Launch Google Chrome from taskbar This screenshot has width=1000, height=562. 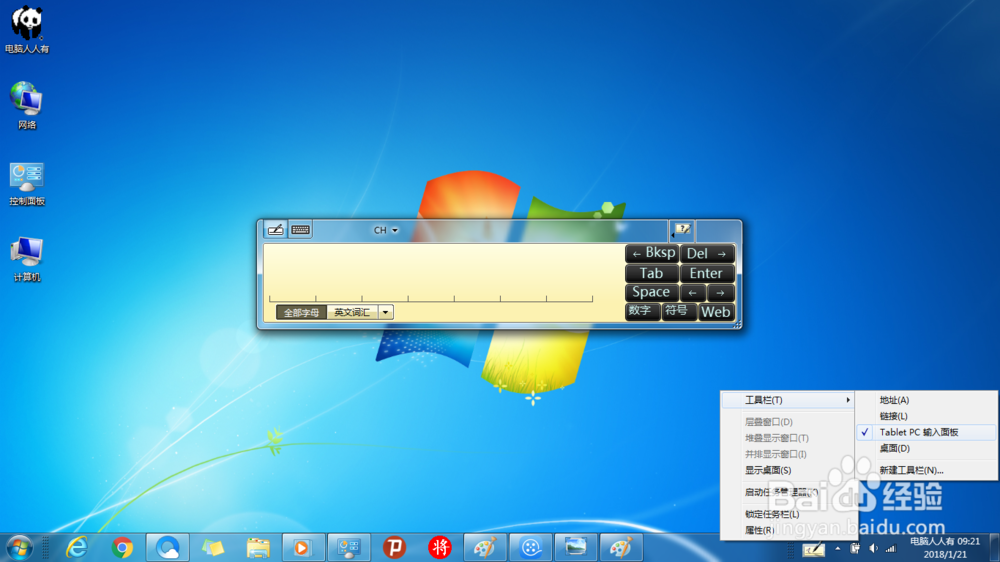pos(122,548)
